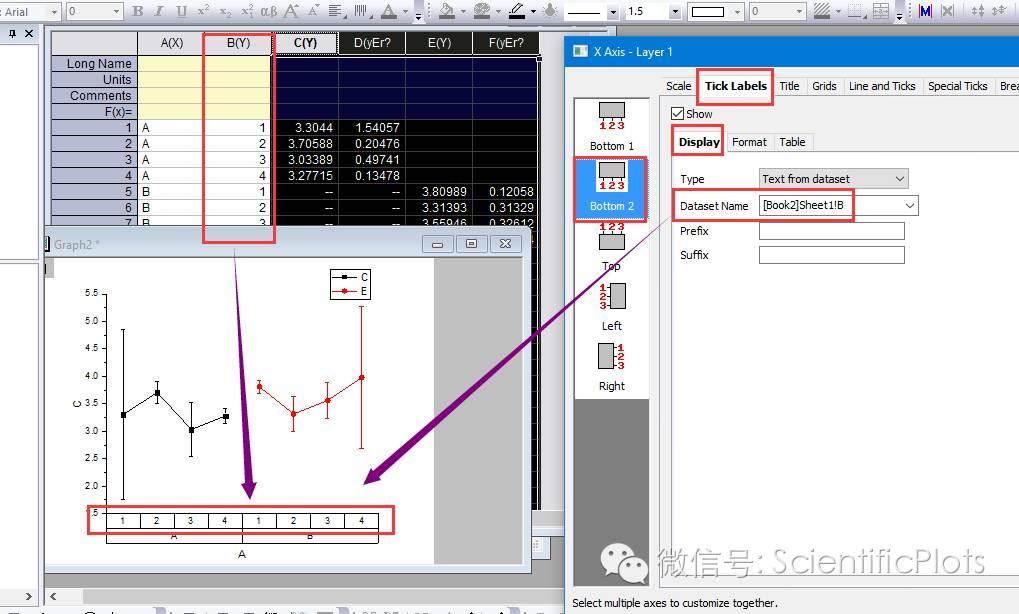The width and height of the screenshot is (1019, 614).
Task: Click inside the Prefix input field
Action: 831,230
